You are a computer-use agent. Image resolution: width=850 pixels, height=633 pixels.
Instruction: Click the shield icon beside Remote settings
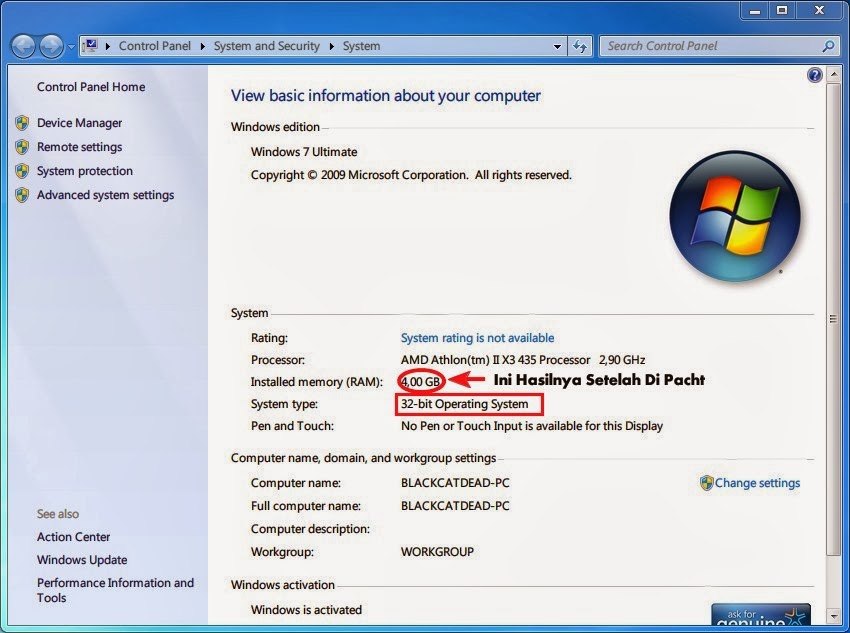pos(22,147)
